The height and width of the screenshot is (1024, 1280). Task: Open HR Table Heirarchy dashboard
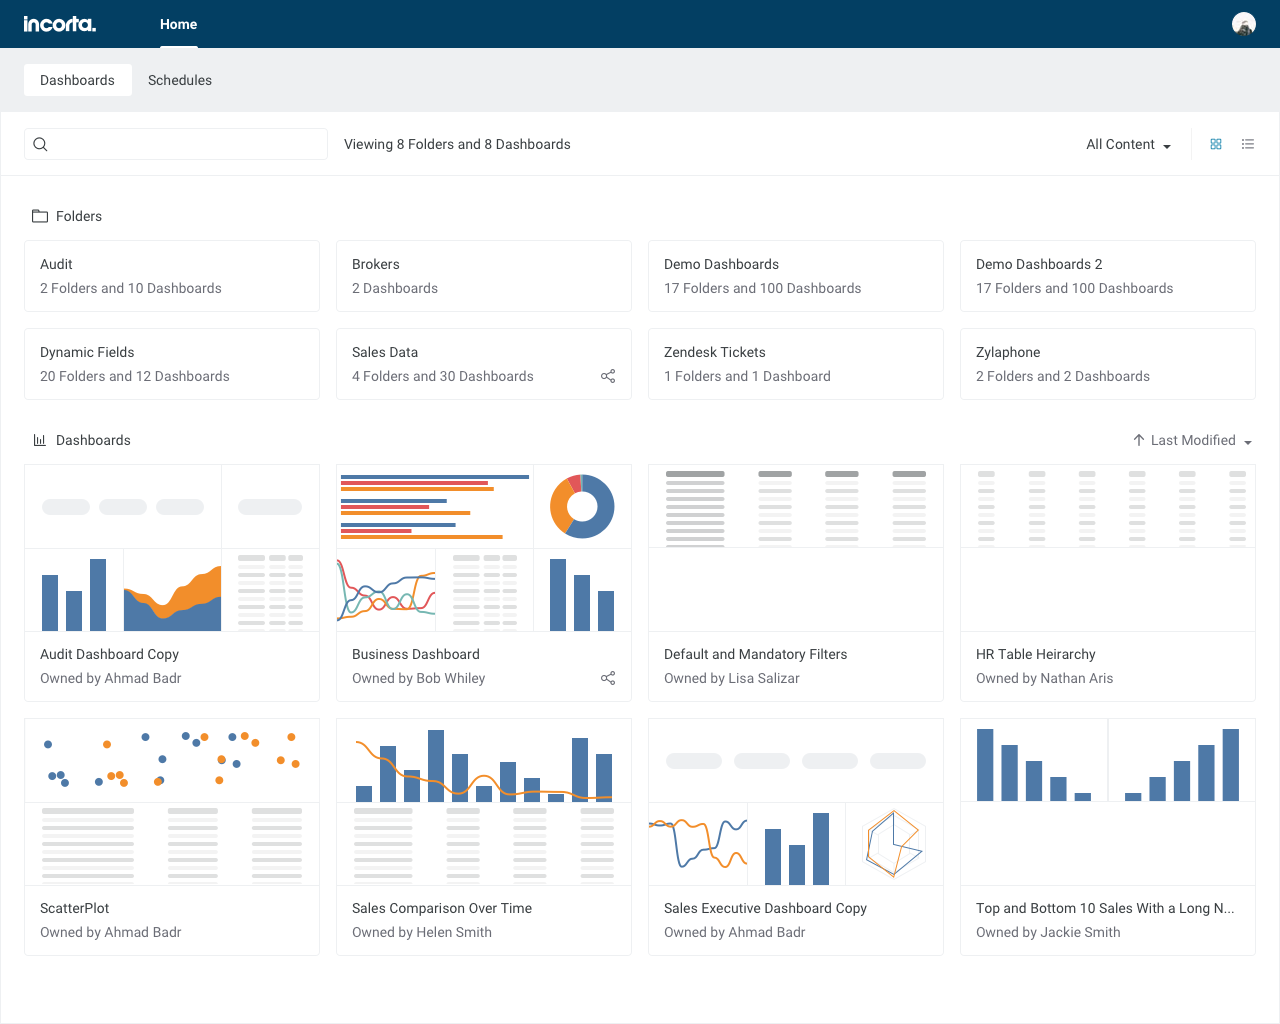click(x=1108, y=583)
